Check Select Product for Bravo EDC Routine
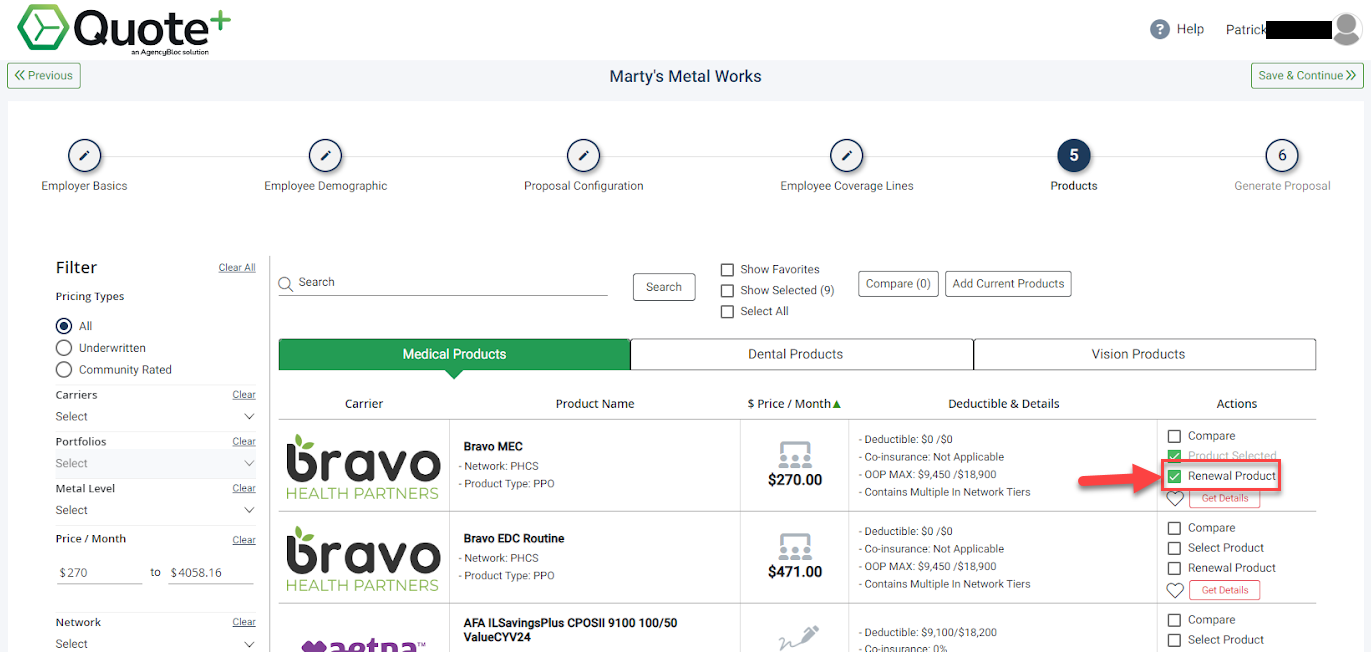 click(1174, 548)
